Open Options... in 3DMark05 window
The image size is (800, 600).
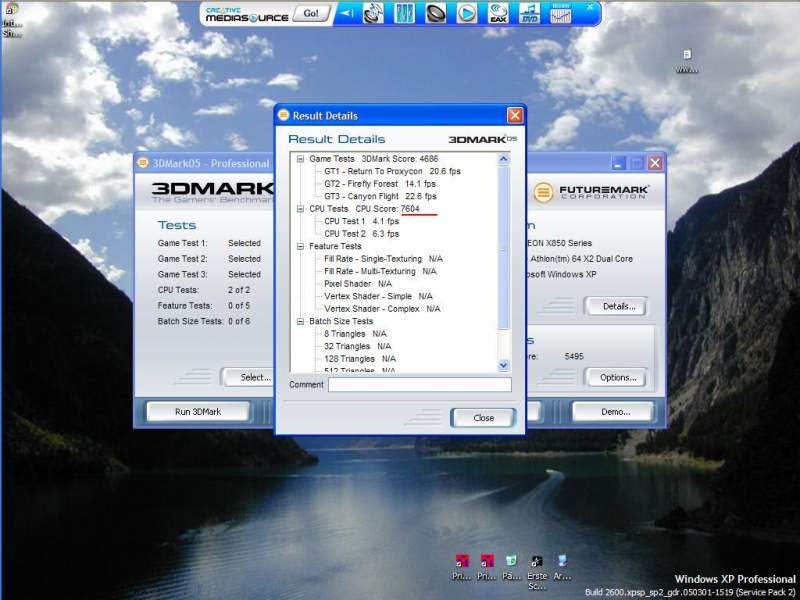pyautogui.click(x=618, y=378)
